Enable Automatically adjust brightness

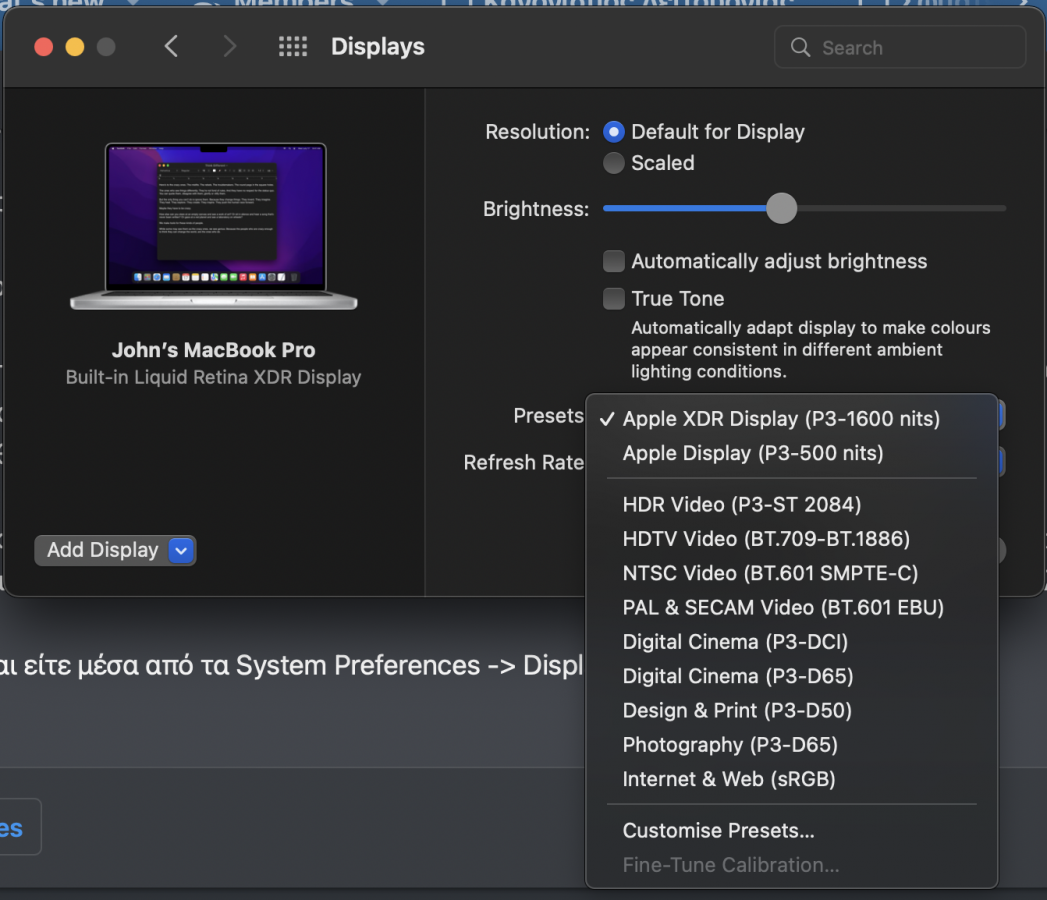pyautogui.click(x=614, y=262)
